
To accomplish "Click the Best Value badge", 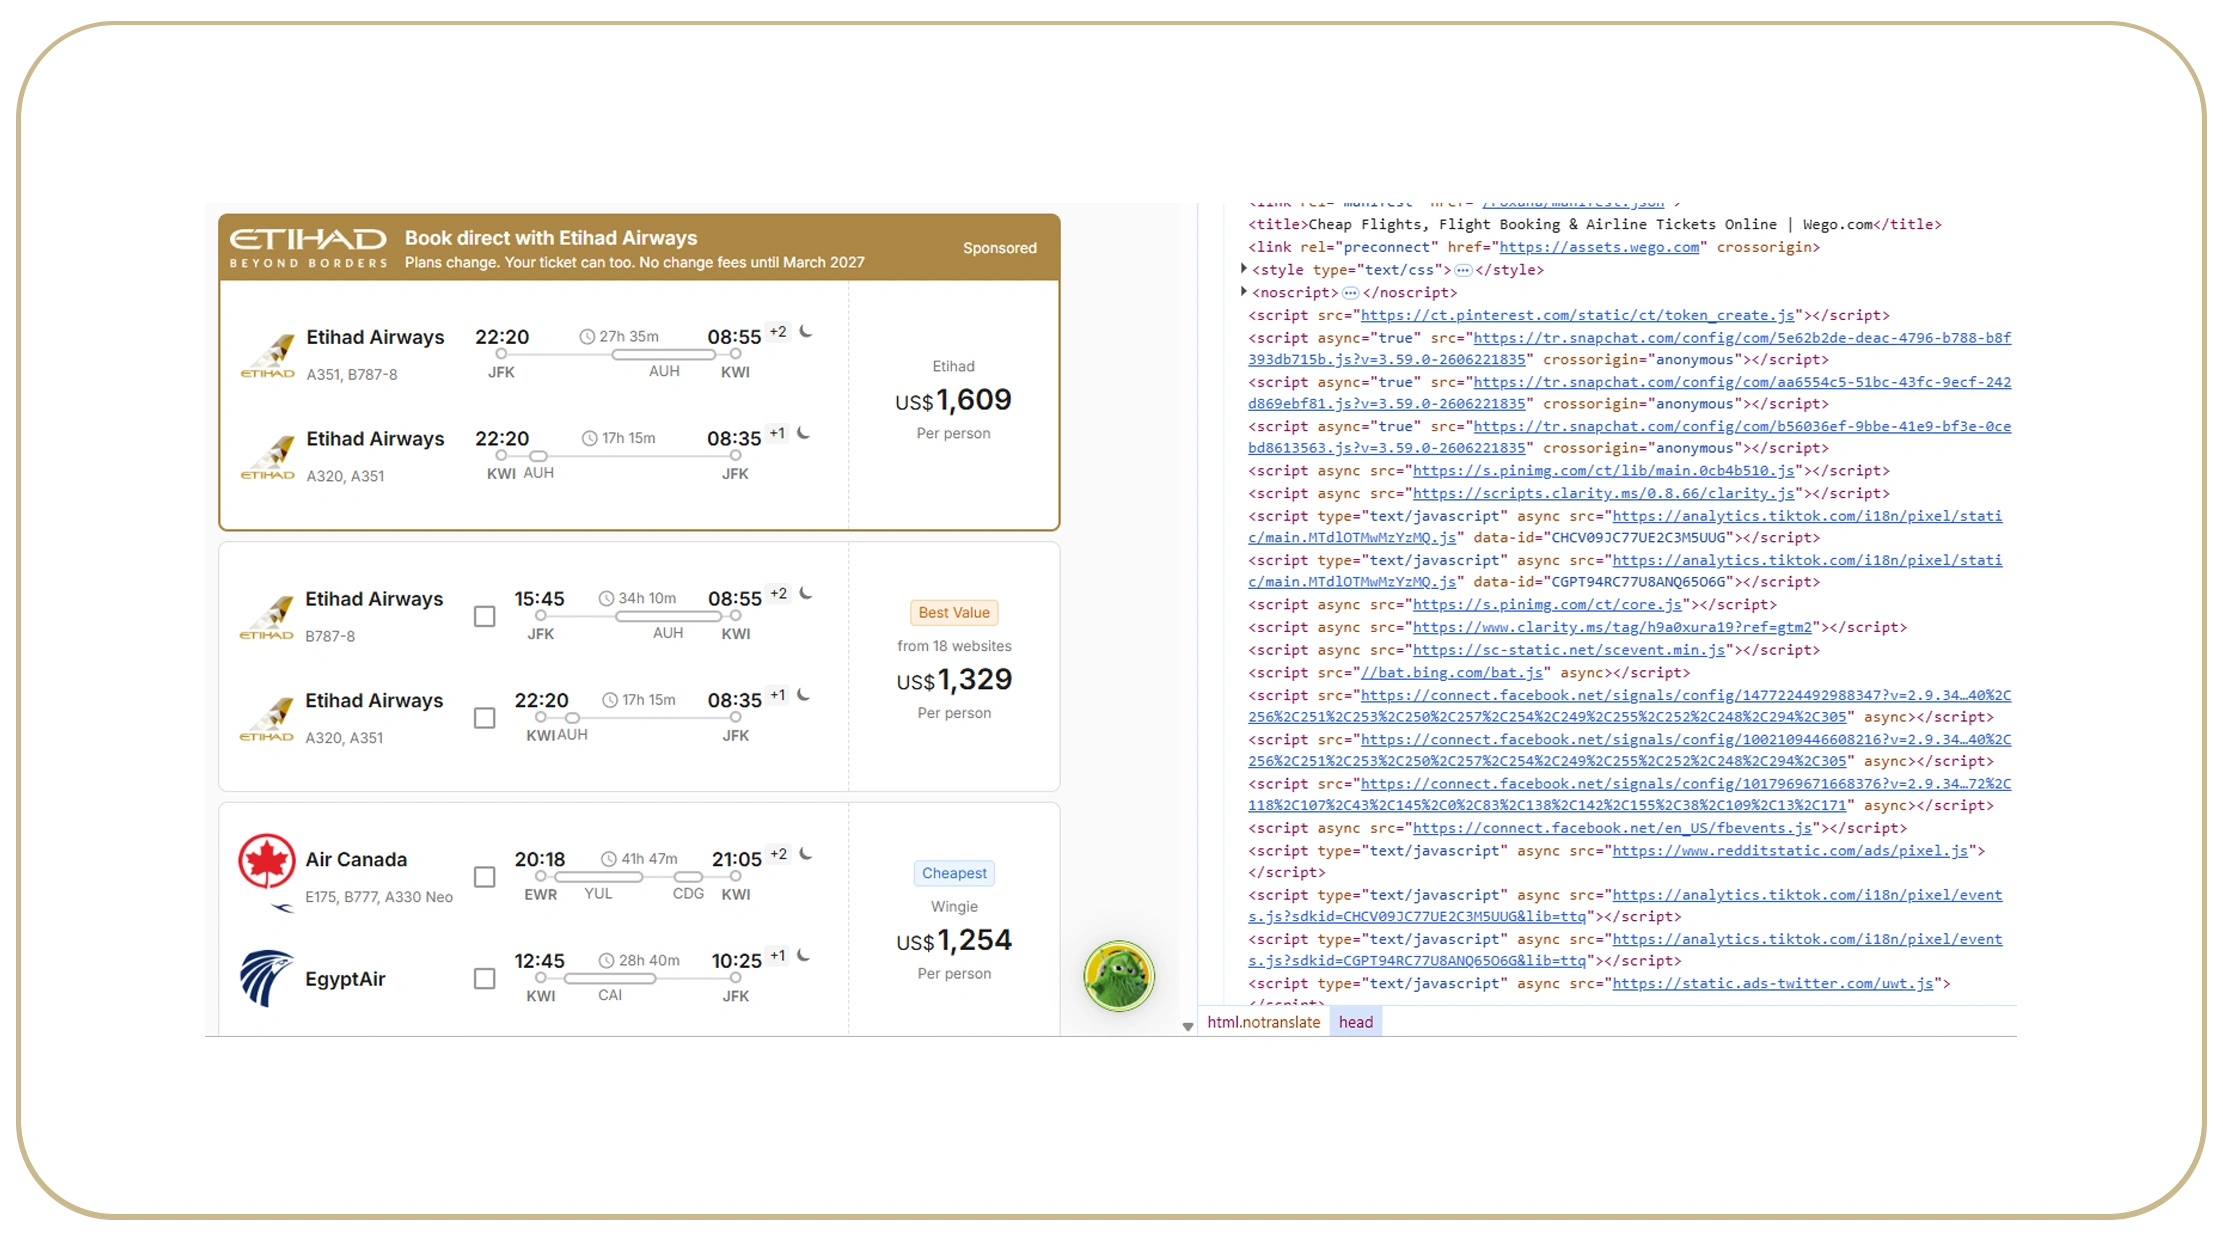I will click(x=954, y=613).
